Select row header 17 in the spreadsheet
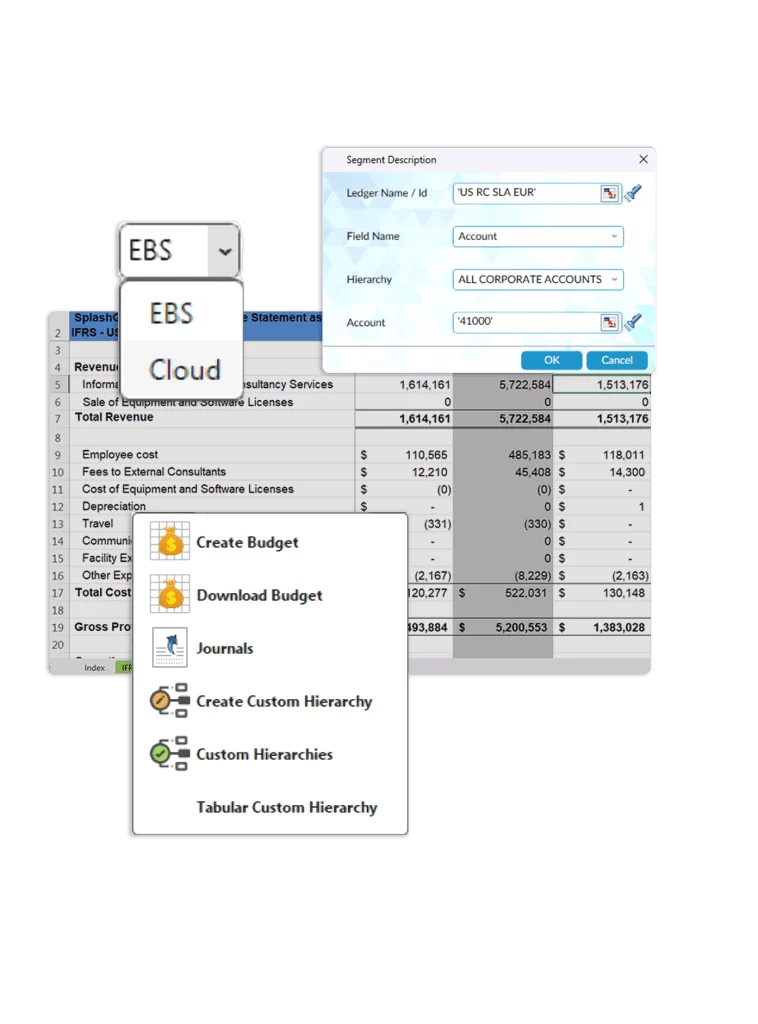Screen dimensions: 758x1024 pyautogui.click(x=58, y=593)
